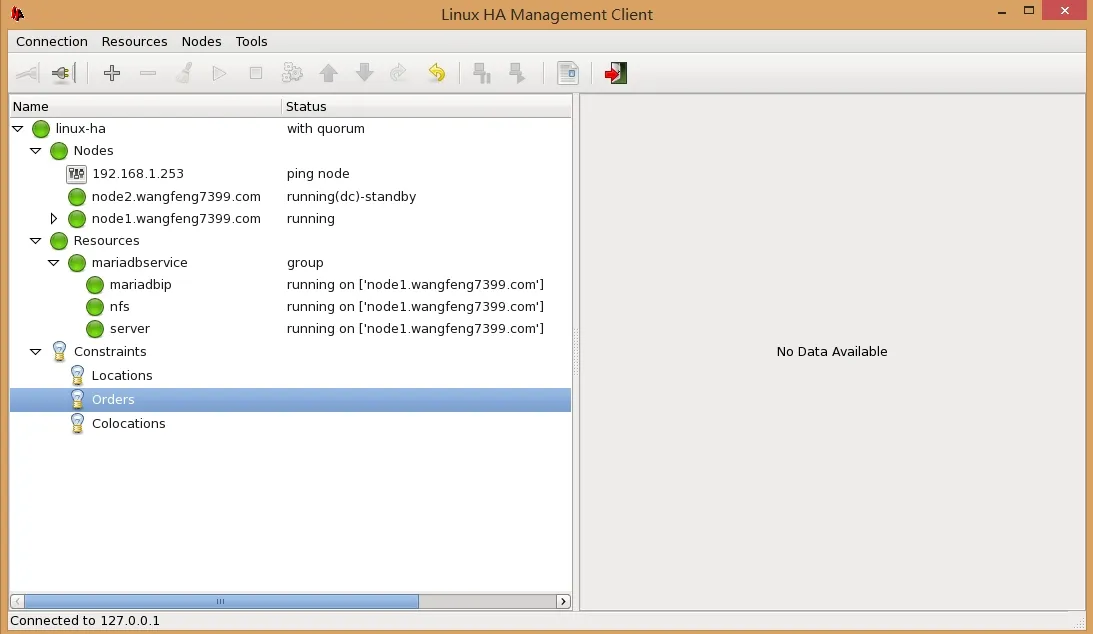
Task: Expand node1.wangfeng7399.com tree node
Action: point(54,219)
